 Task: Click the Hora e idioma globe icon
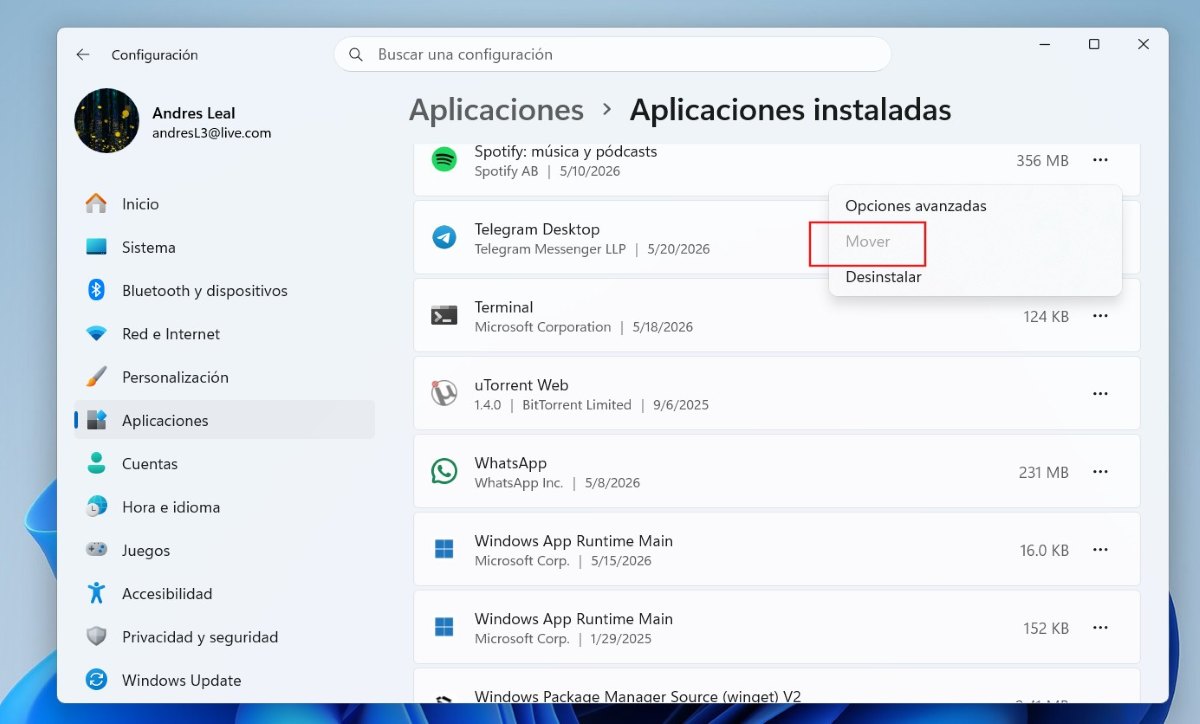pos(96,507)
